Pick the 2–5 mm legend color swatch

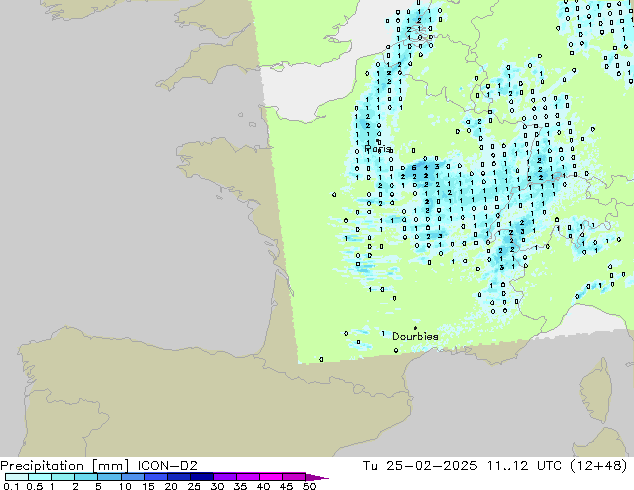pyautogui.click(x=86, y=477)
